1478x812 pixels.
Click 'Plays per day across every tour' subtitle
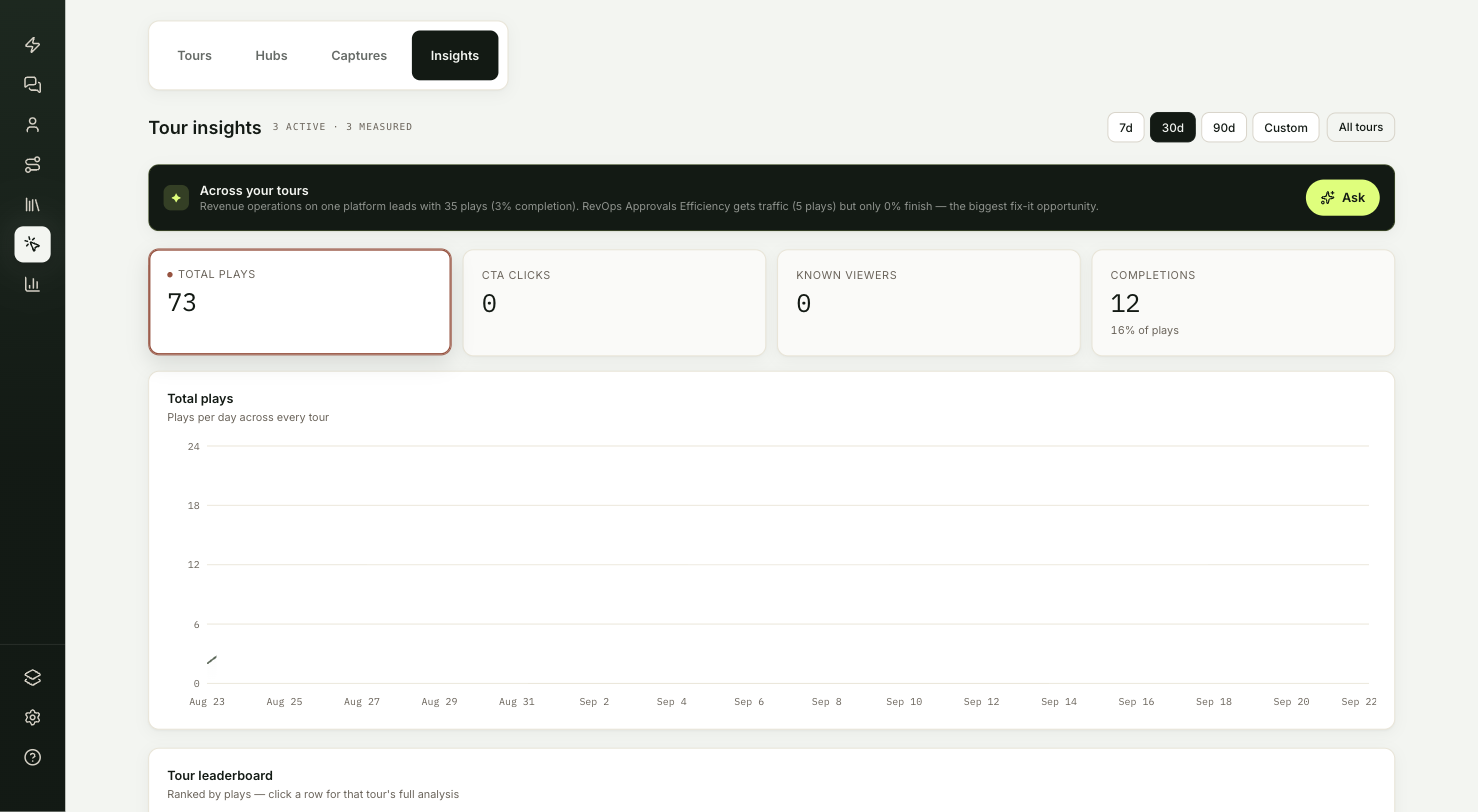coord(248,417)
